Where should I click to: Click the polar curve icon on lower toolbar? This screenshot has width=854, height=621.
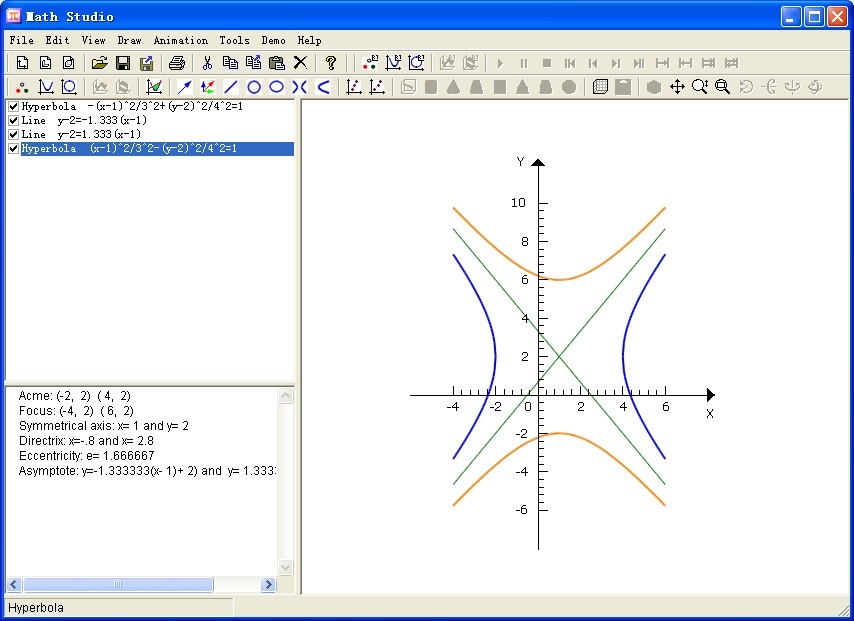point(69,87)
